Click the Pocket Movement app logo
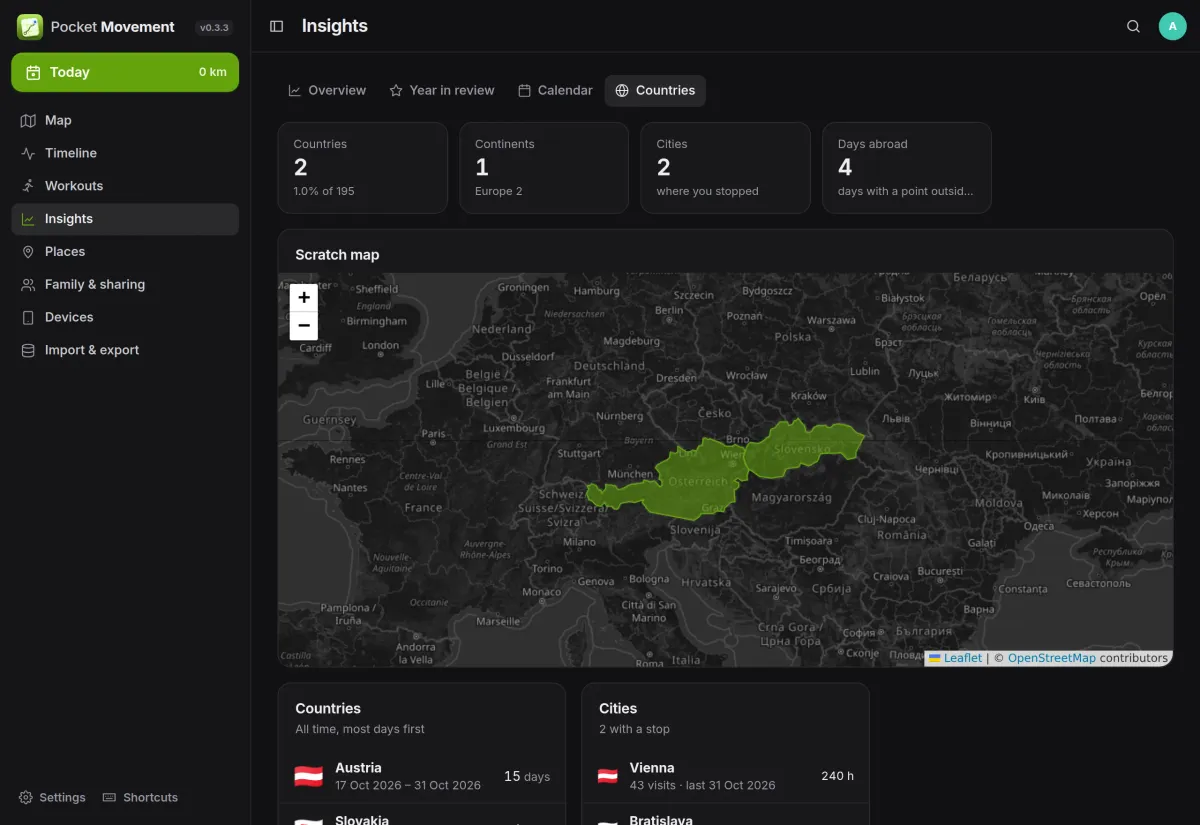This screenshot has width=1200, height=825. click(x=30, y=27)
